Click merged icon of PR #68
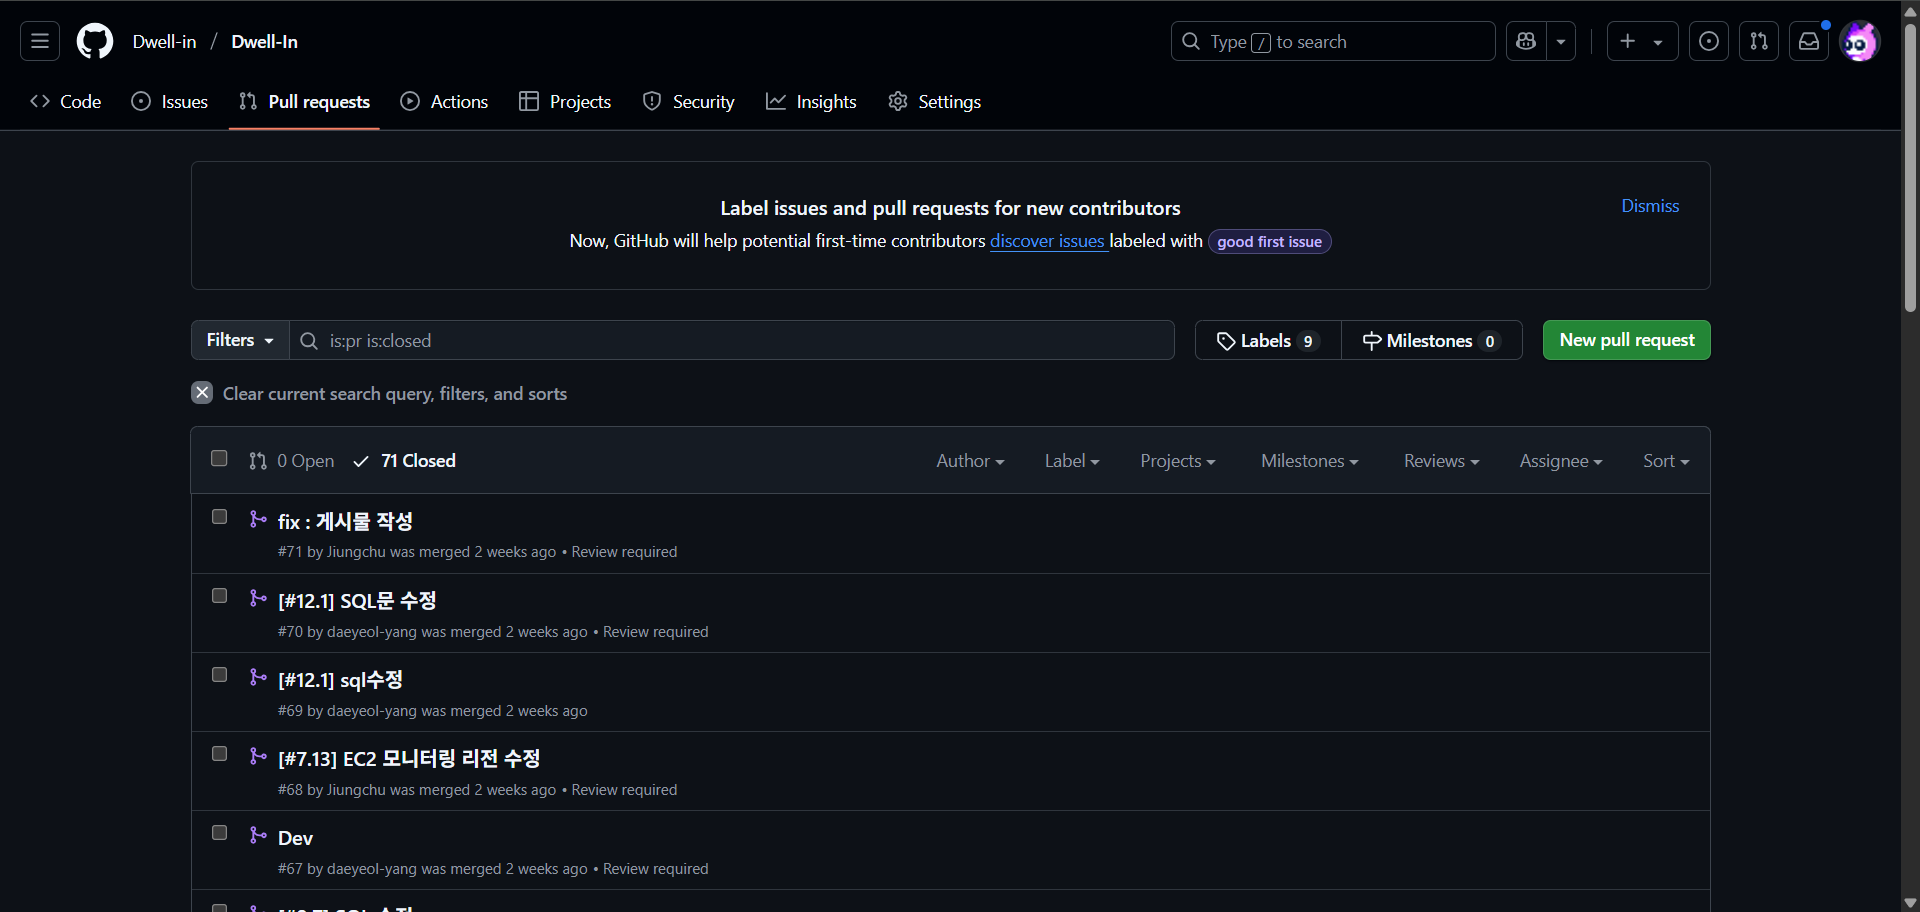This screenshot has height=912, width=1920. tap(258, 755)
